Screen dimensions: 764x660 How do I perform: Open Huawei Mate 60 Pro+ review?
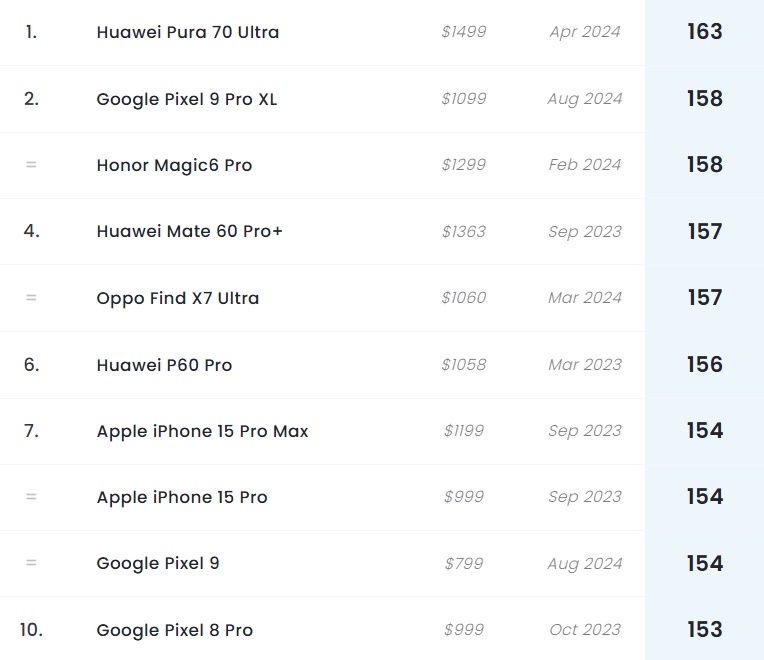coord(189,231)
